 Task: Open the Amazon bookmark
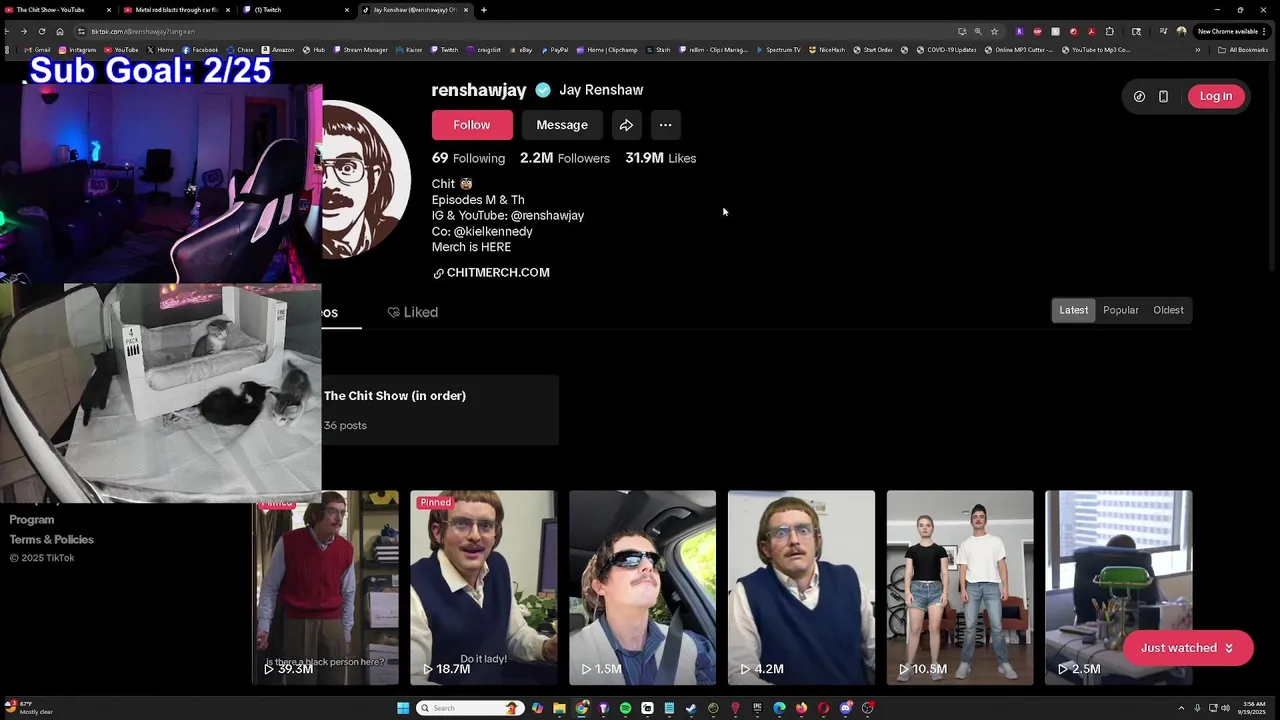[278, 49]
